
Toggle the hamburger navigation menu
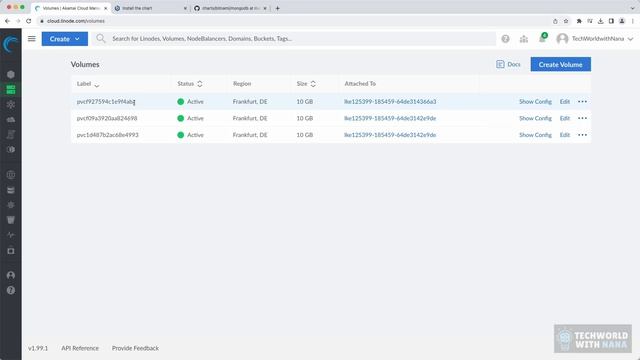tap(31, 39)
